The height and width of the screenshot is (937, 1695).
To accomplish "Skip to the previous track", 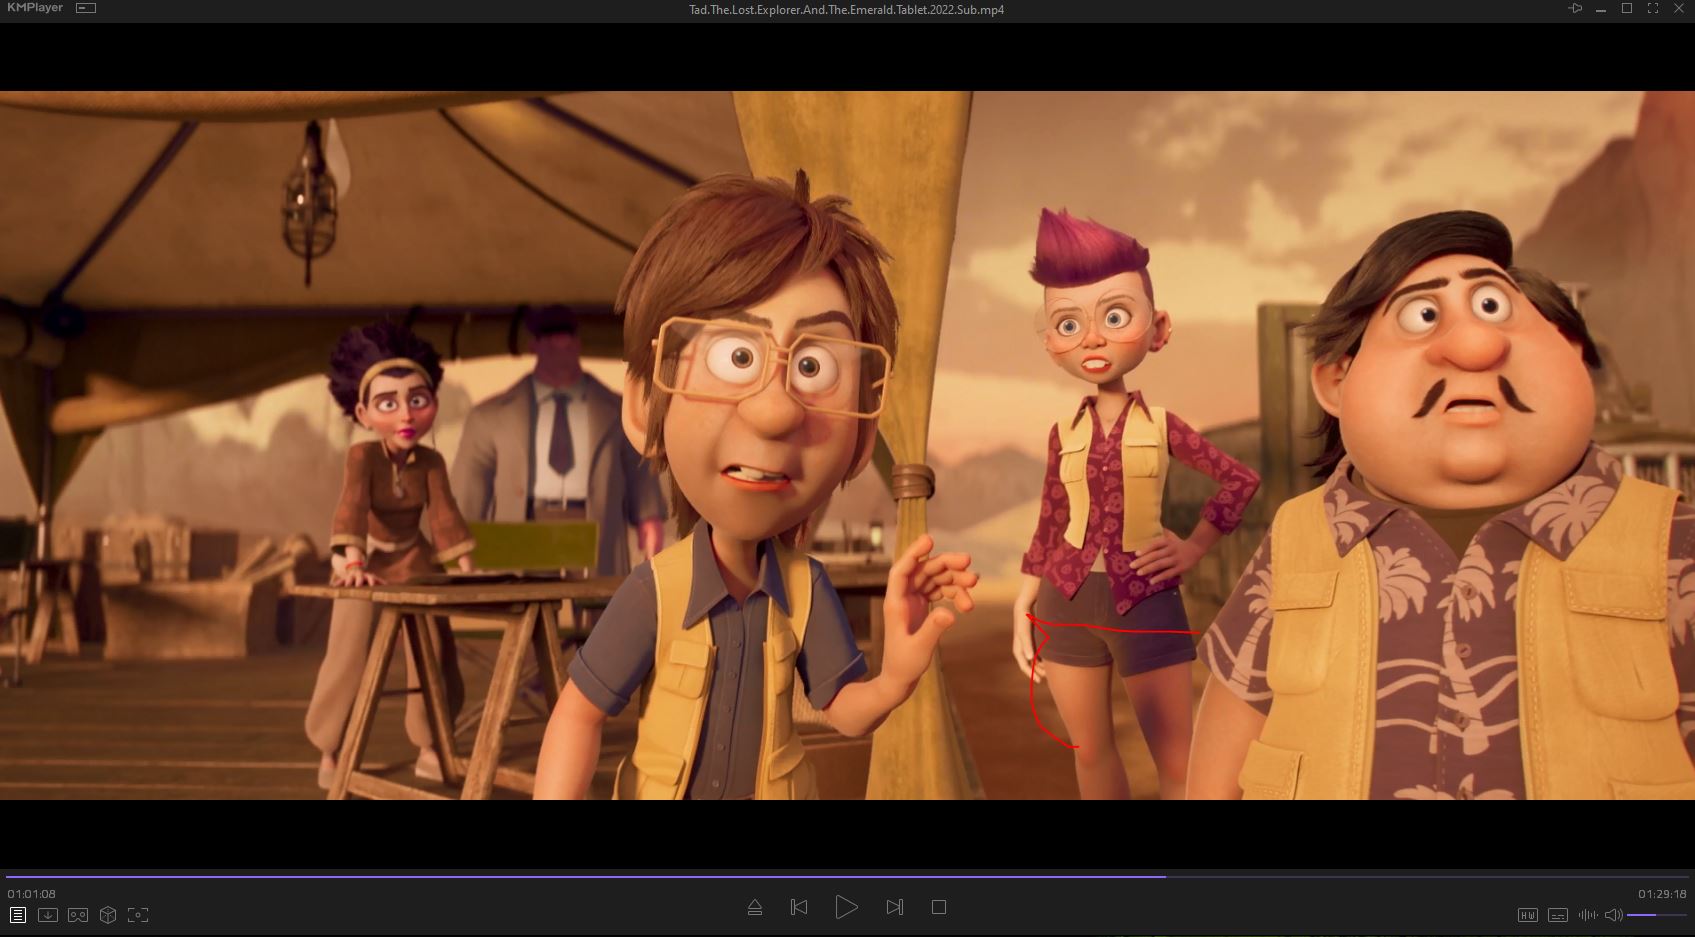I will coord(799,907).
